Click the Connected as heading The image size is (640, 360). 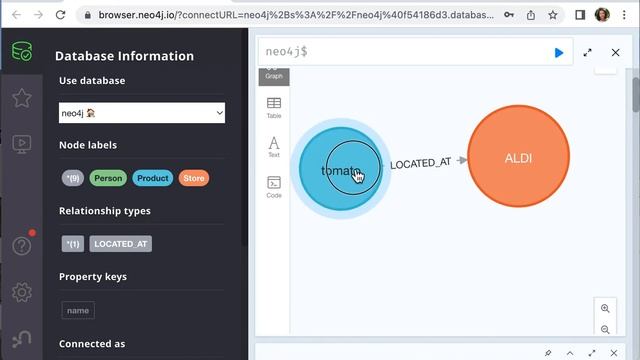point(92,344)
